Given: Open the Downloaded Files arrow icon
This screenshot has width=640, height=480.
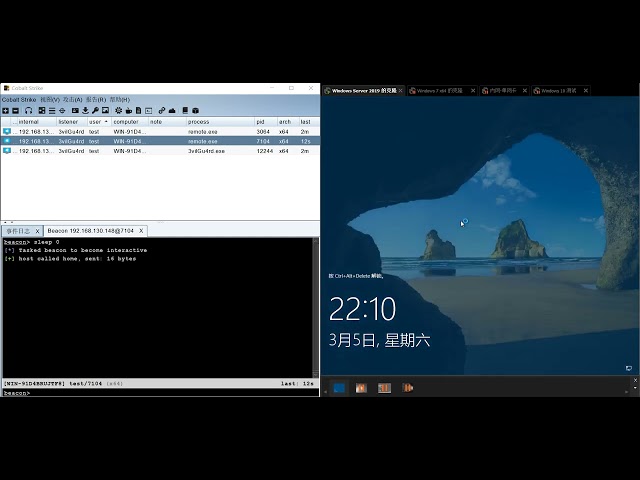Looking at the screenshot, I should [85, 111].
